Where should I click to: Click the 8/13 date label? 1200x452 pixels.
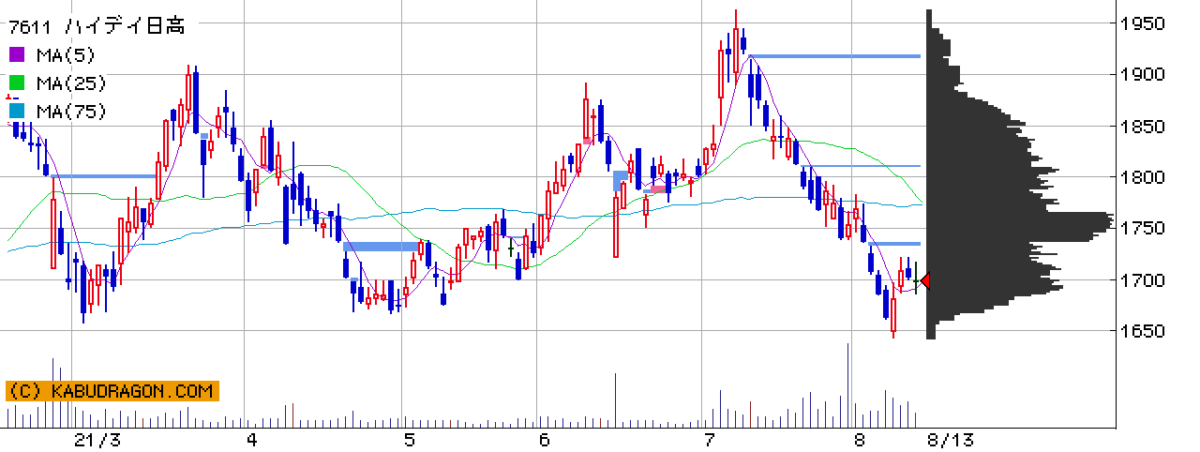950,440
